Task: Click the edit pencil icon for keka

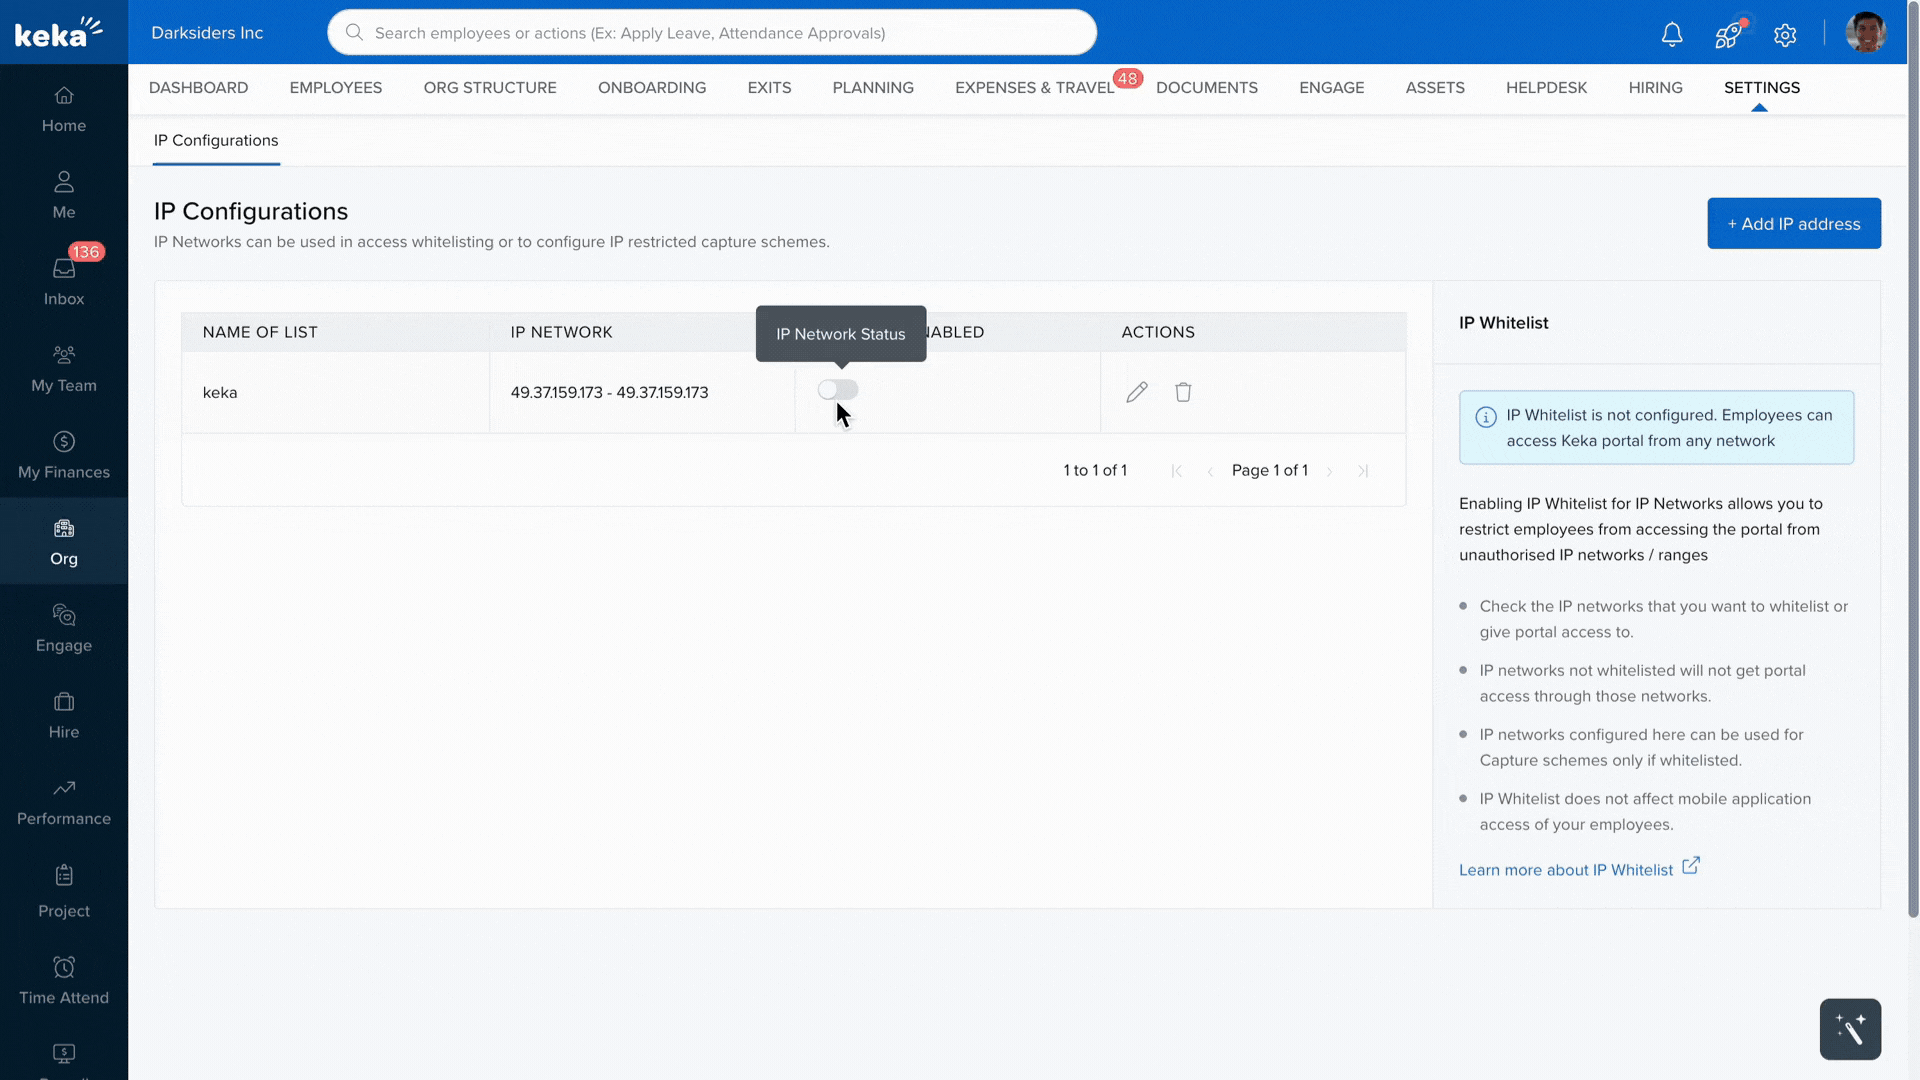Action: [x=1137, y=392]
